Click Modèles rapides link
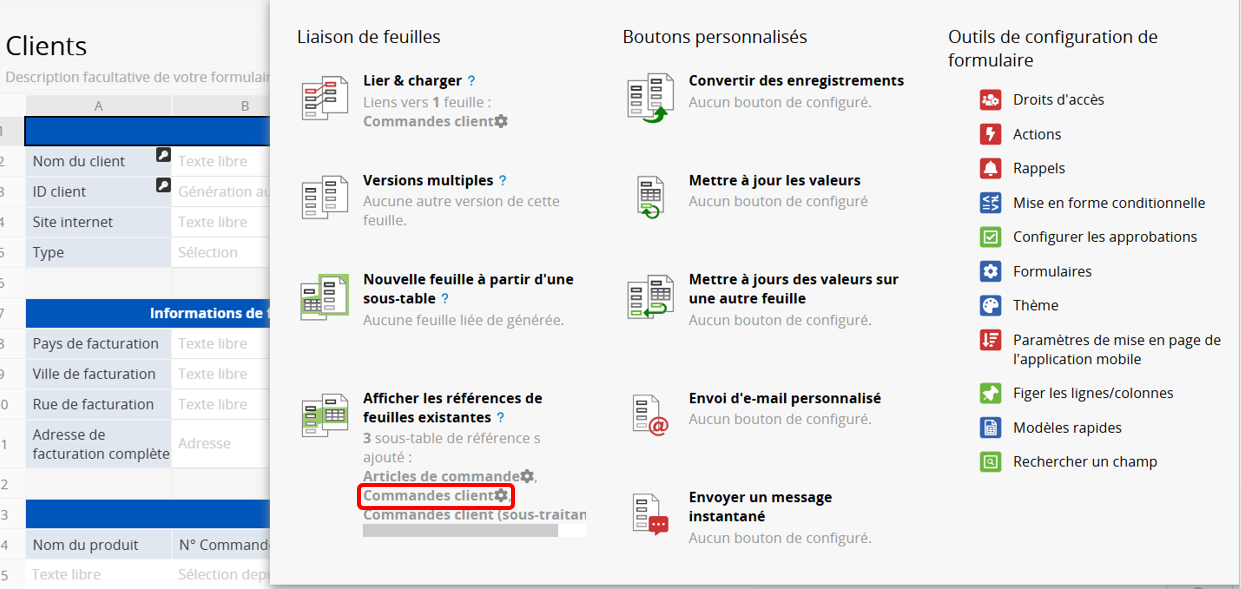The width and height of the screenshot is (1241, 589). [1067, 428]
